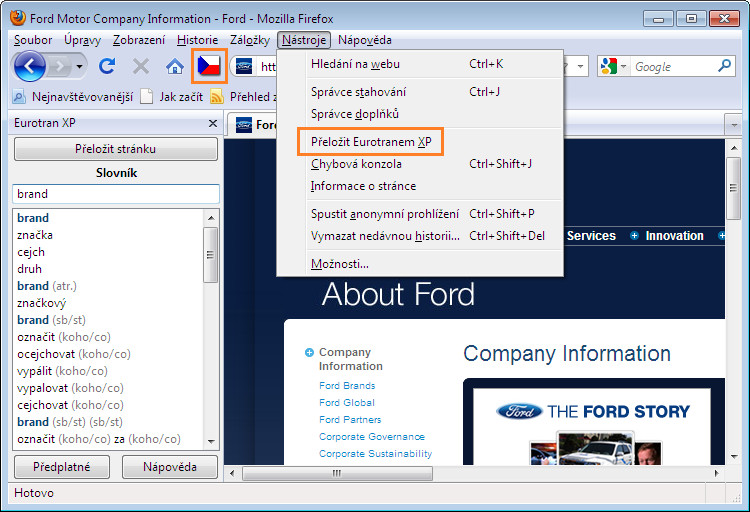Select the 'ocejchovat (koho/co)' row

pyautogui.click(x=109, y=354)
